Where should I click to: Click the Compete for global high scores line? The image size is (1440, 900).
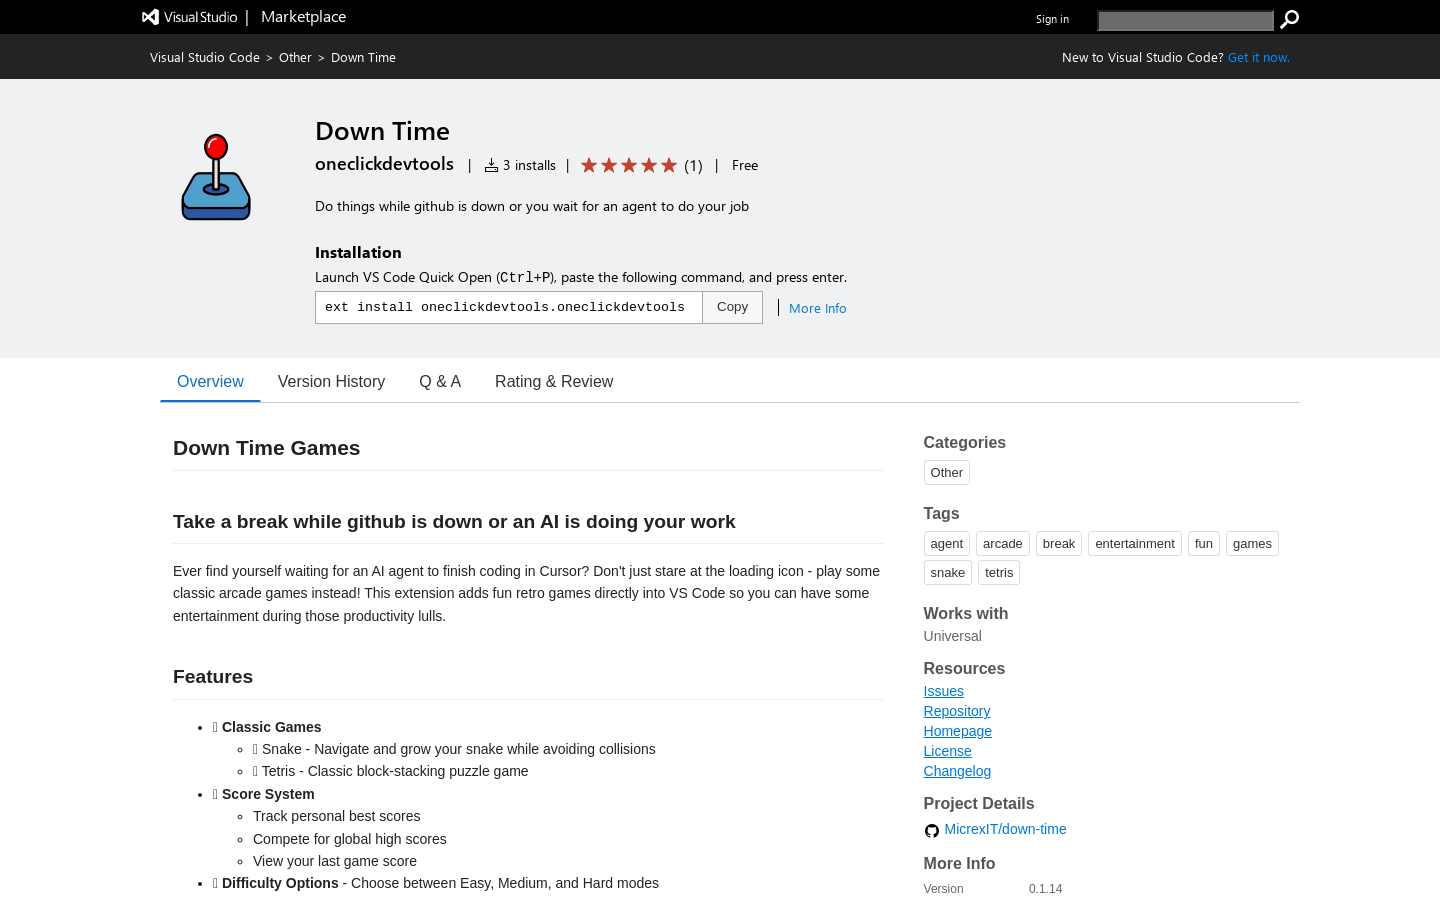pyautogui.click(x=350, y=839)
